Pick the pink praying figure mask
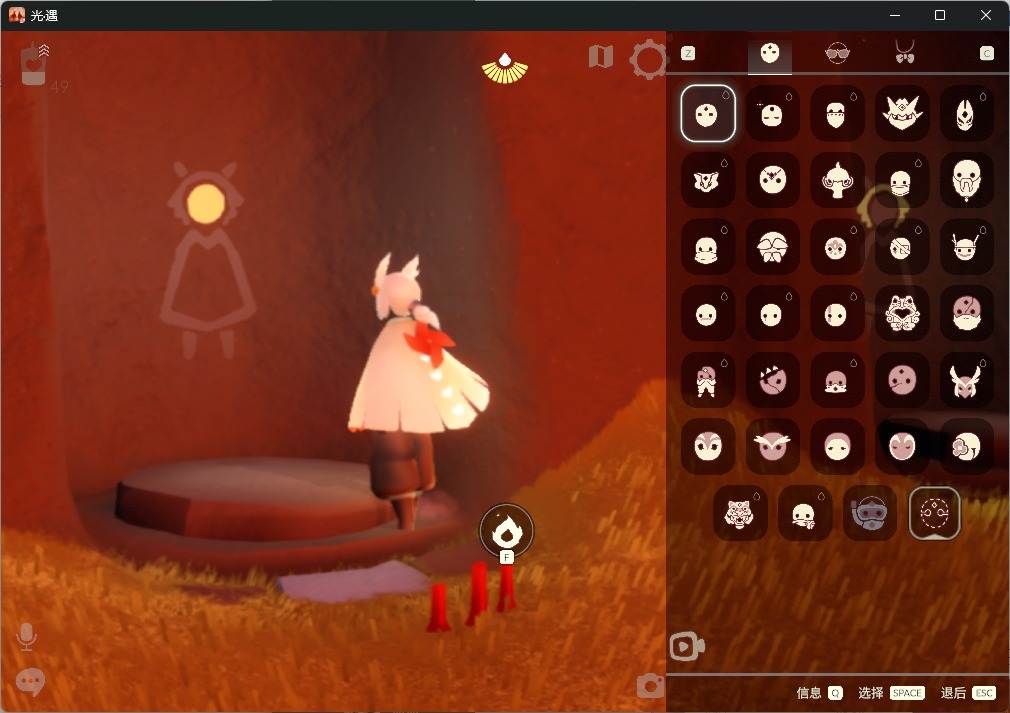This screenshot has height=713, width=1010. (707, 380)
